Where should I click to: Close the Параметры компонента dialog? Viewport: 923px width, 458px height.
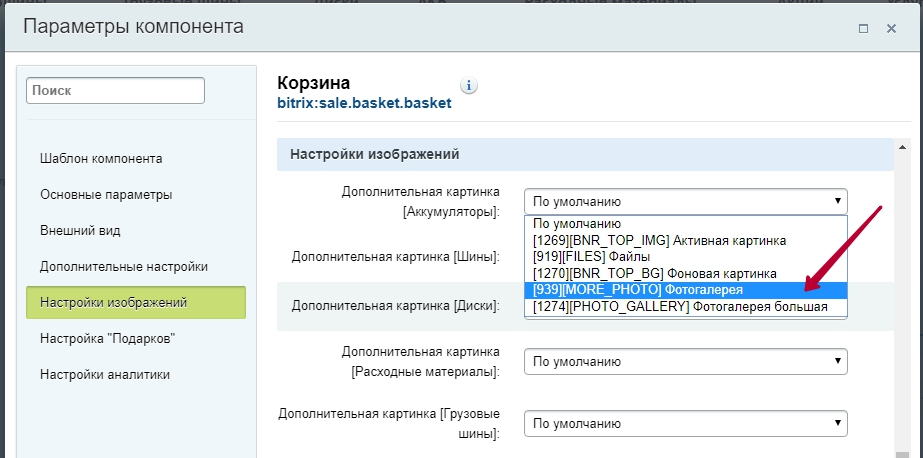coord(891,28)
